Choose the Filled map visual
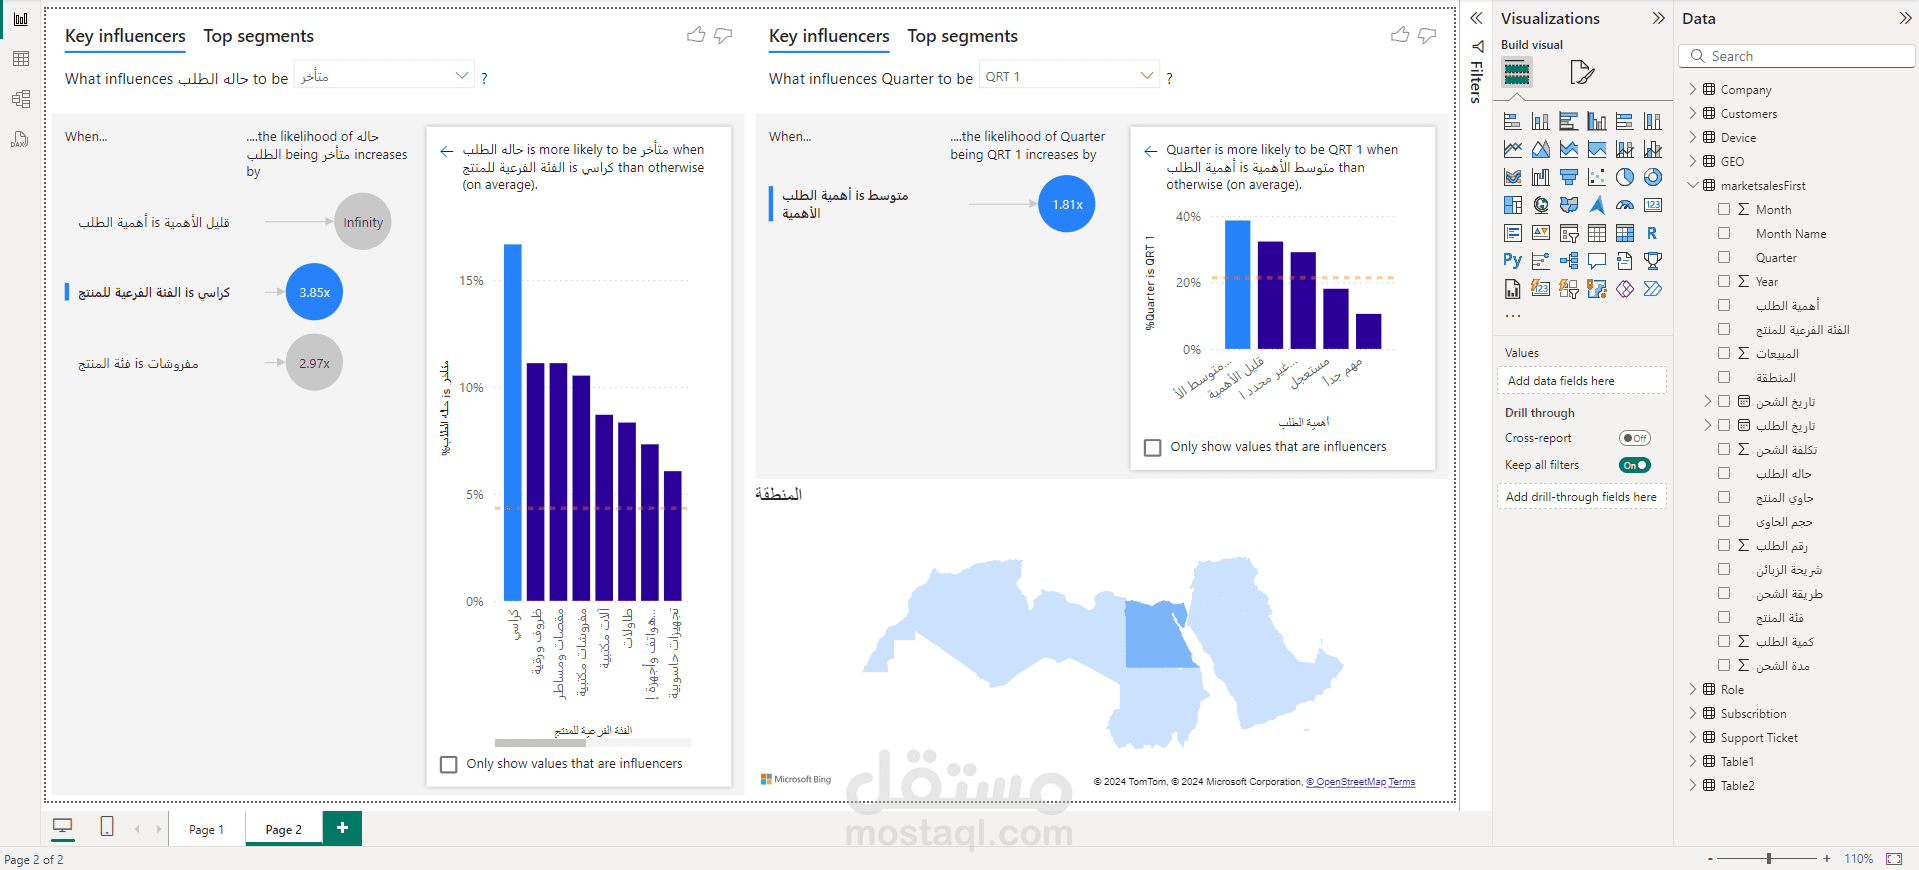1919x870 pixels. (1569, 205)
